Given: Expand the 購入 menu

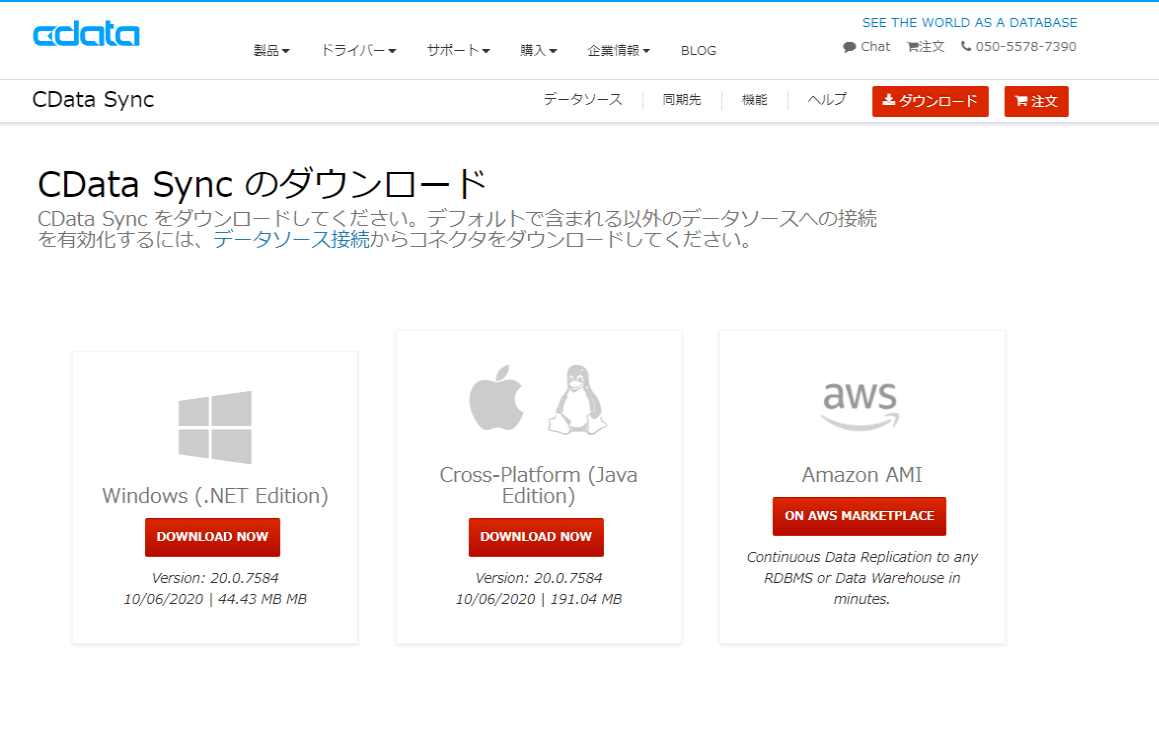Looking at the screenshot, I should (538, 50).
